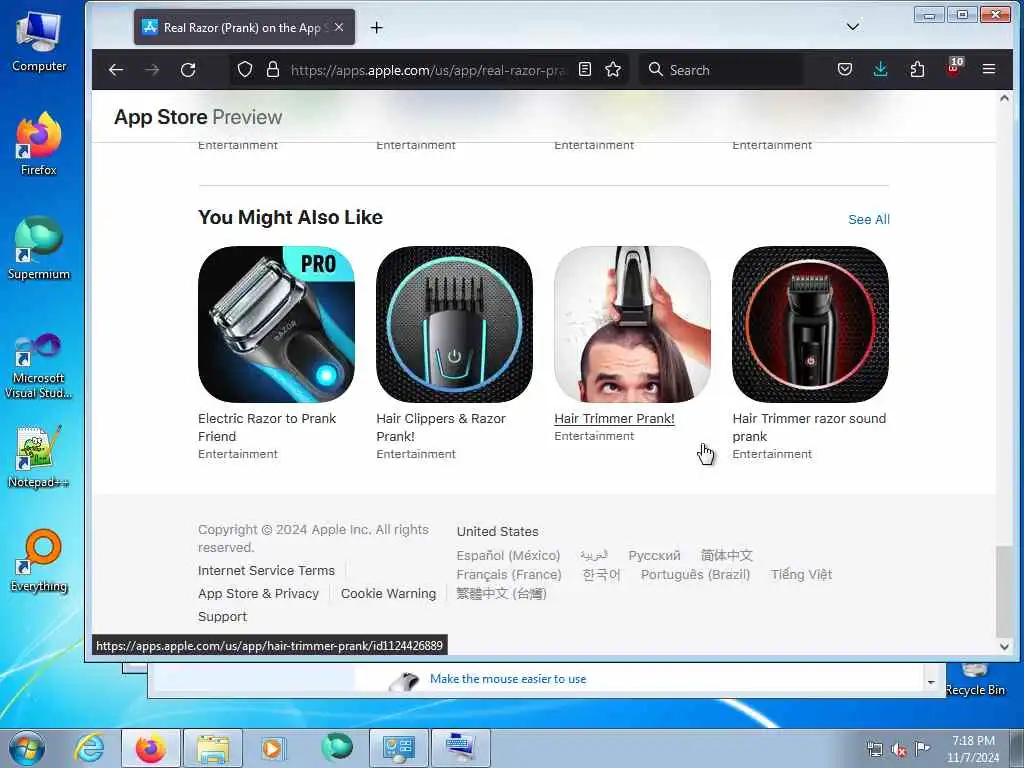Show site security lock information
The width and height of the screenshot is (1024, 768).
click(x=273, y=69)
